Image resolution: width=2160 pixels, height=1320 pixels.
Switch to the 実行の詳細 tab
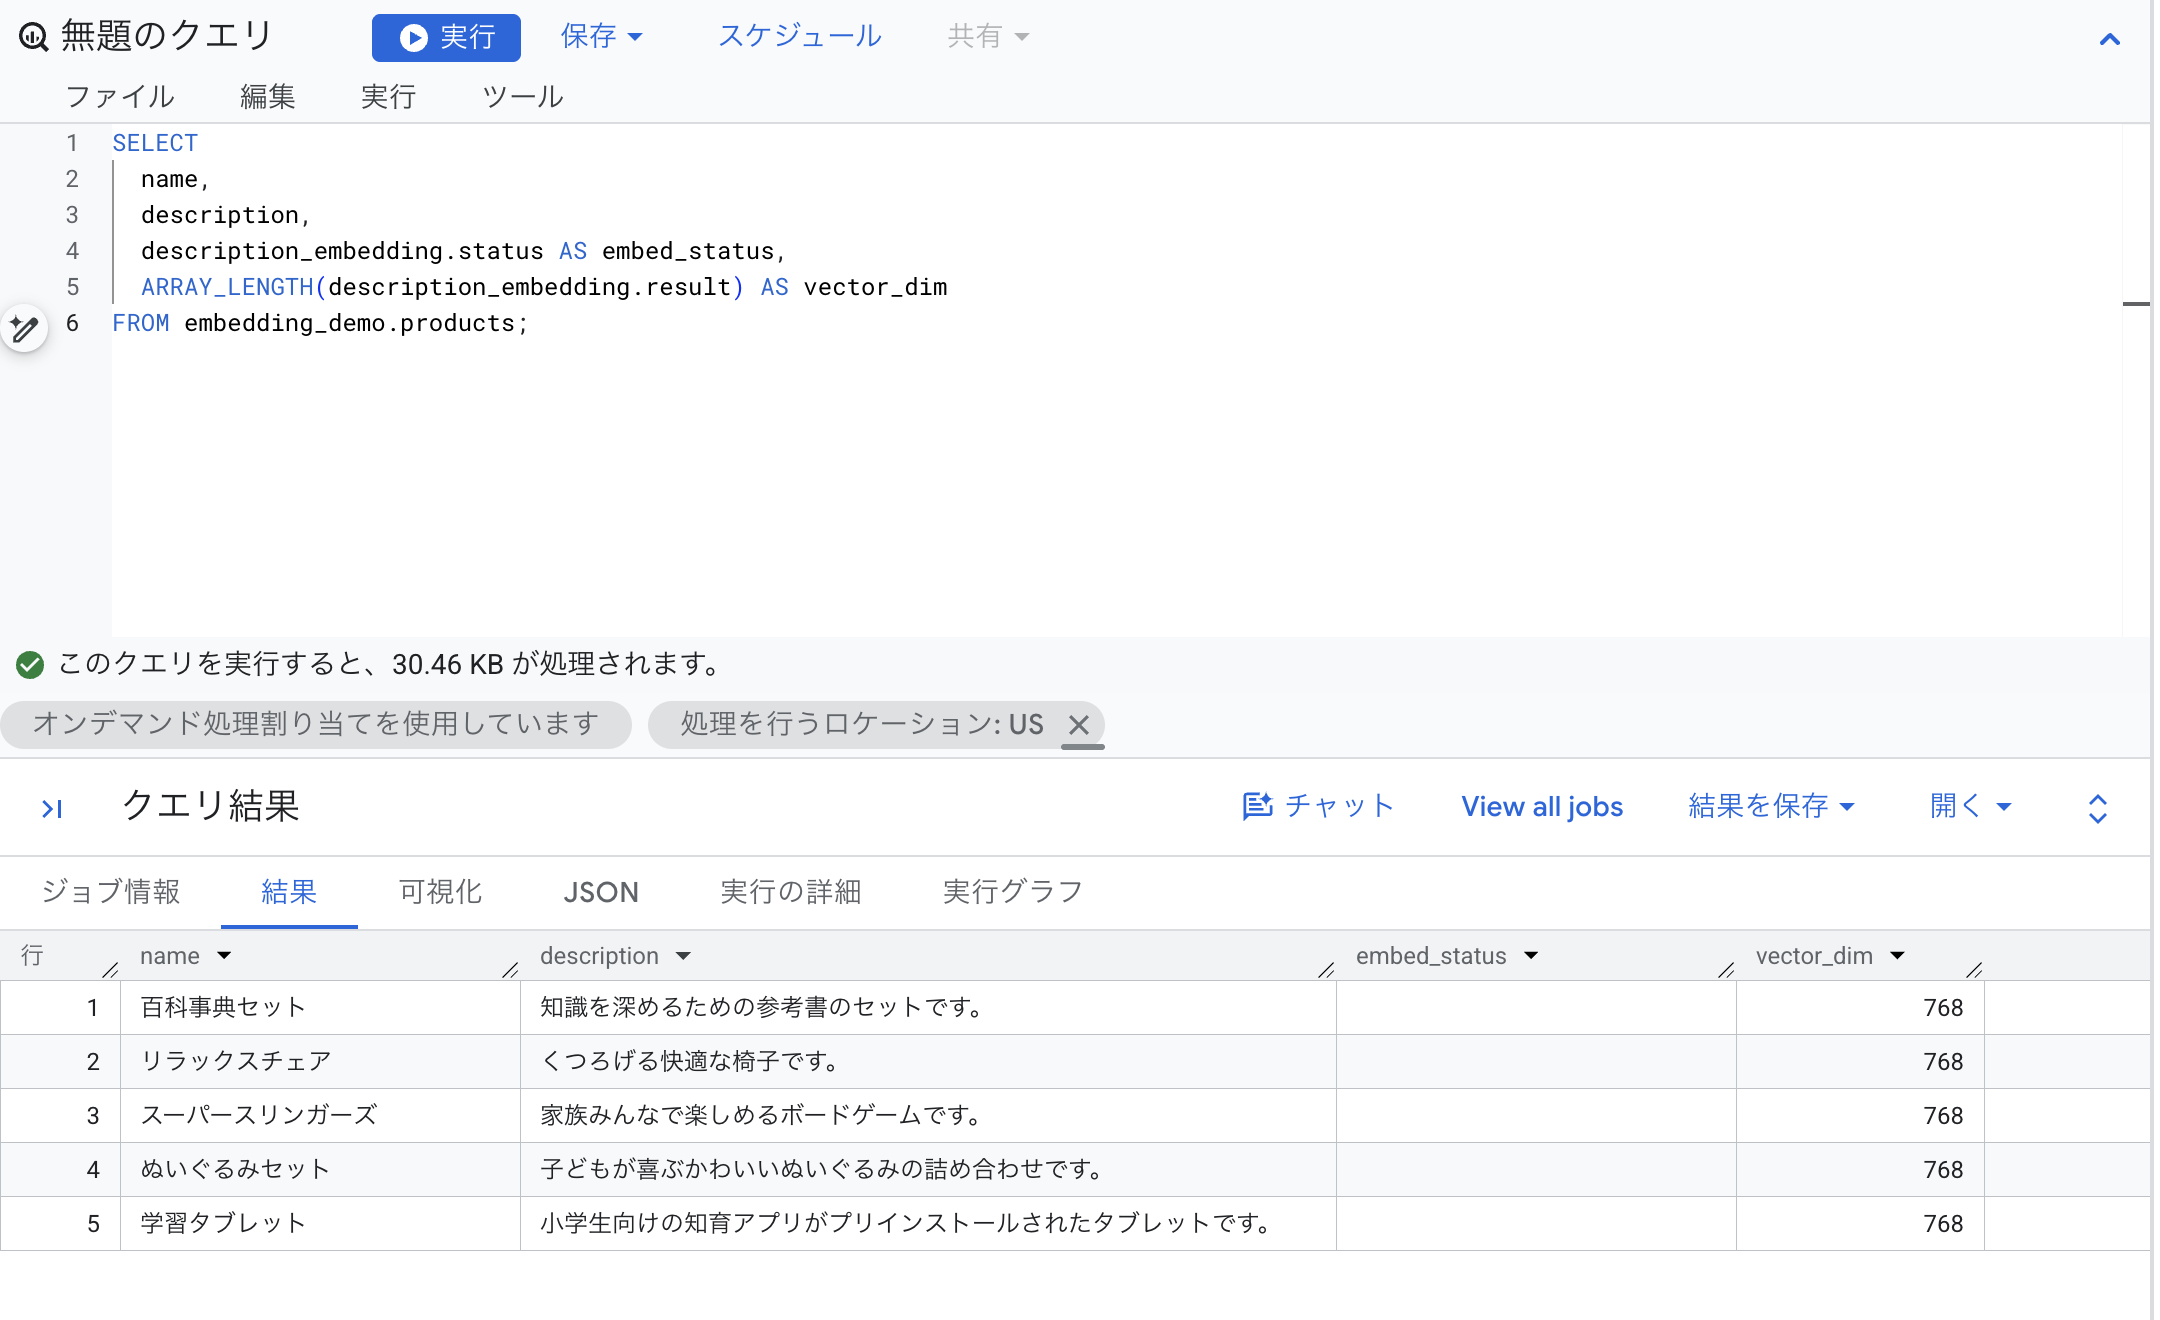(791, 892)
